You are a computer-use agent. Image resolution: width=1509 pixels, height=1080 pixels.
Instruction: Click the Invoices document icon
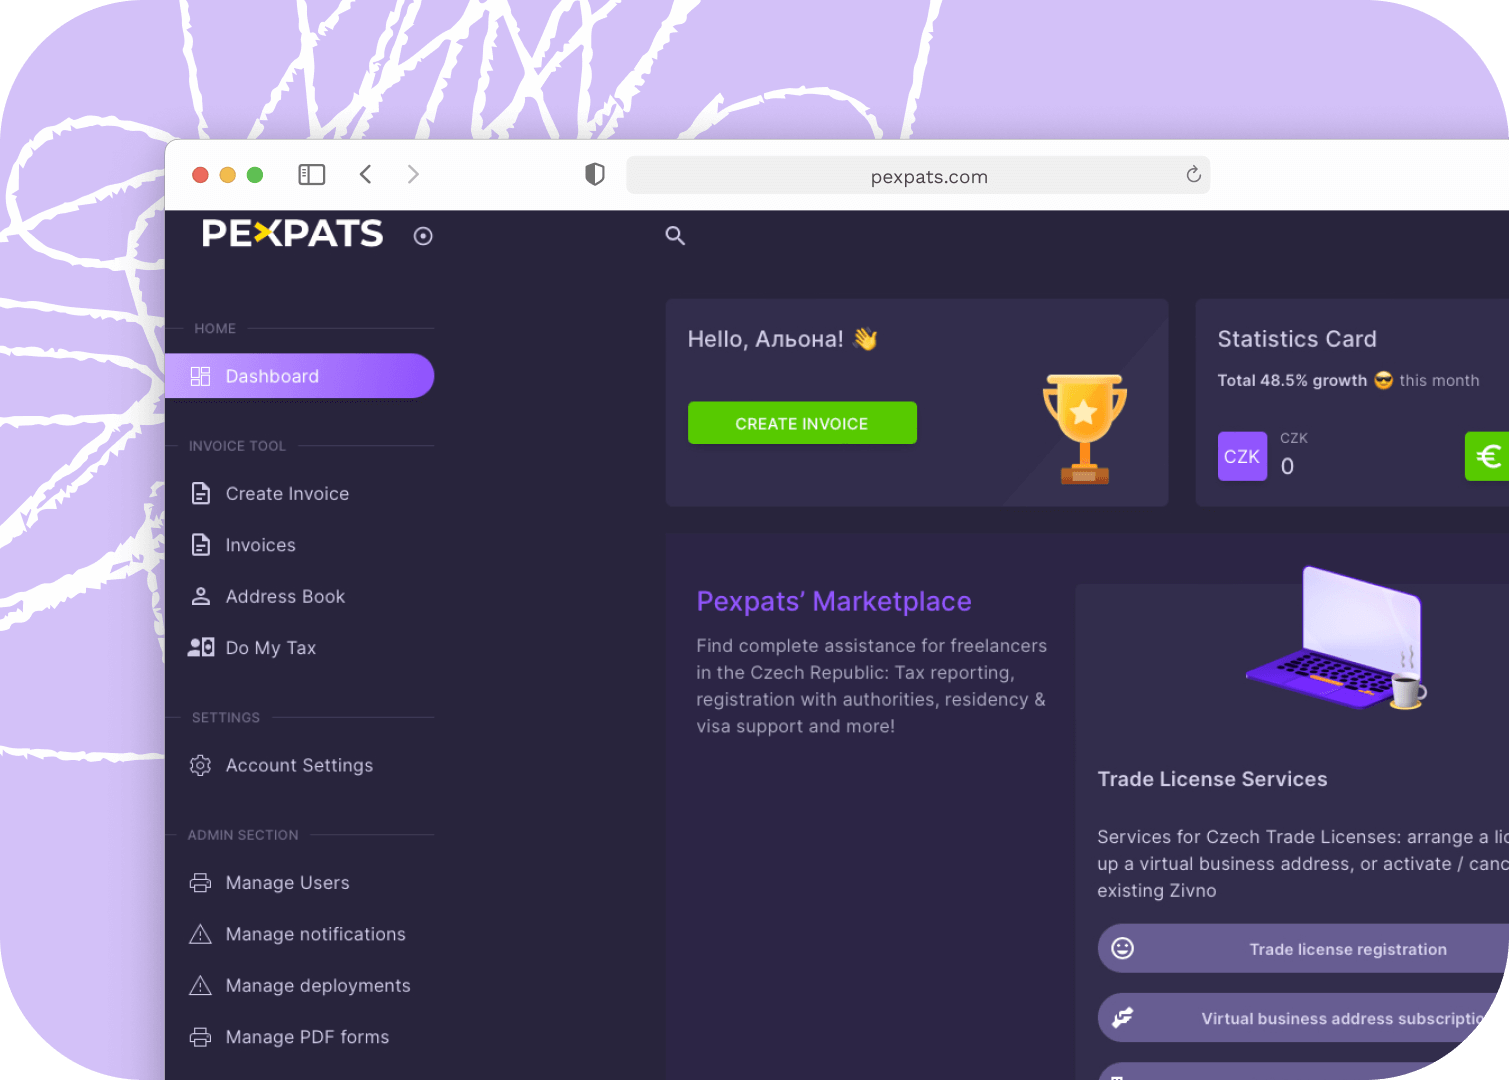(201, 545)
